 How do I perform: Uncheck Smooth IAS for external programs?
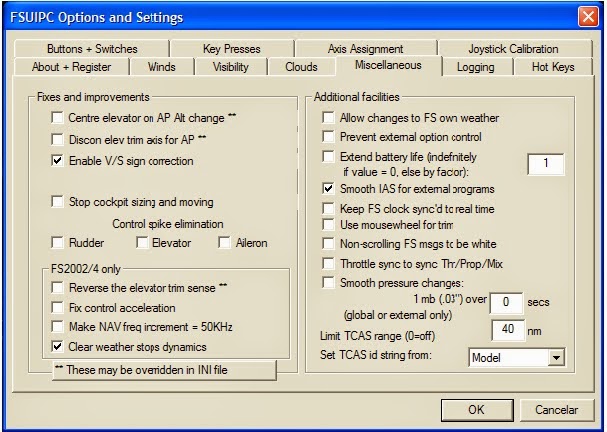328,189
